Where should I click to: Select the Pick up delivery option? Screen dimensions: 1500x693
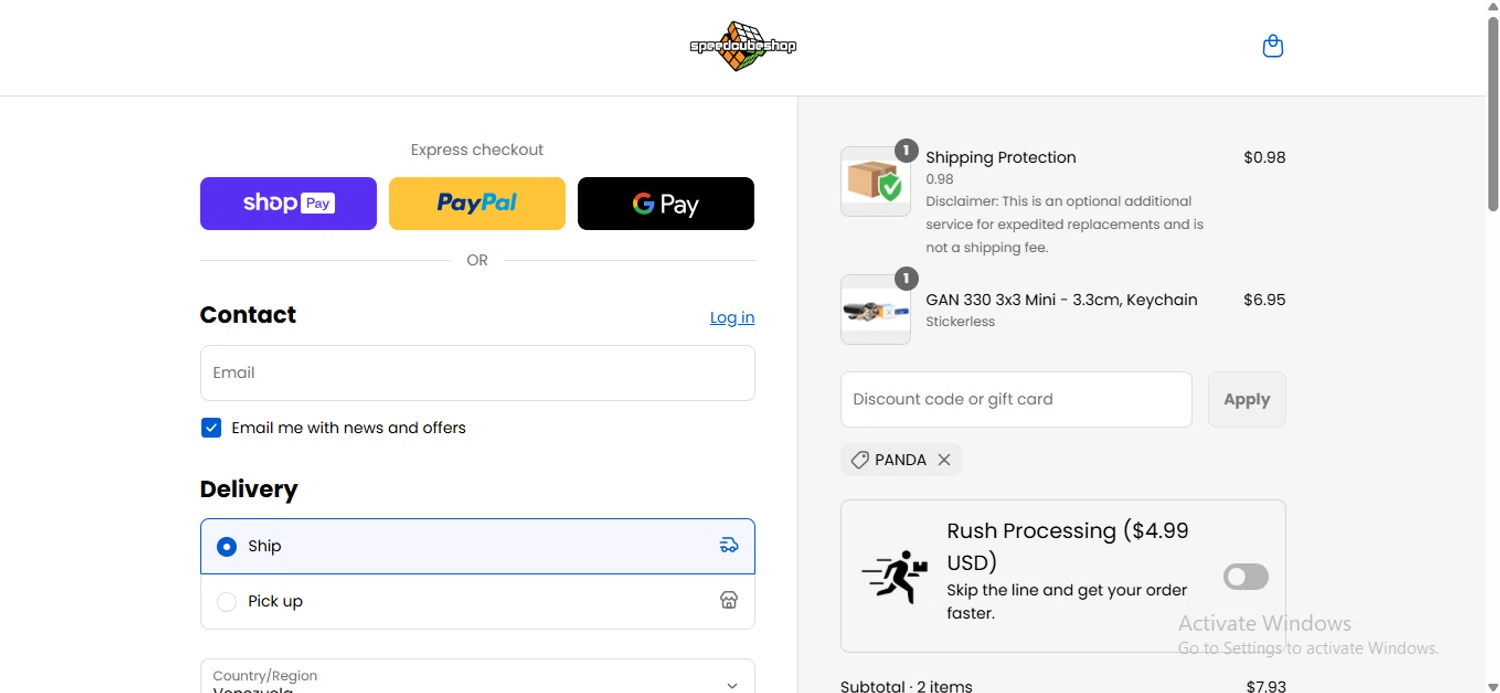click(227, 601)
